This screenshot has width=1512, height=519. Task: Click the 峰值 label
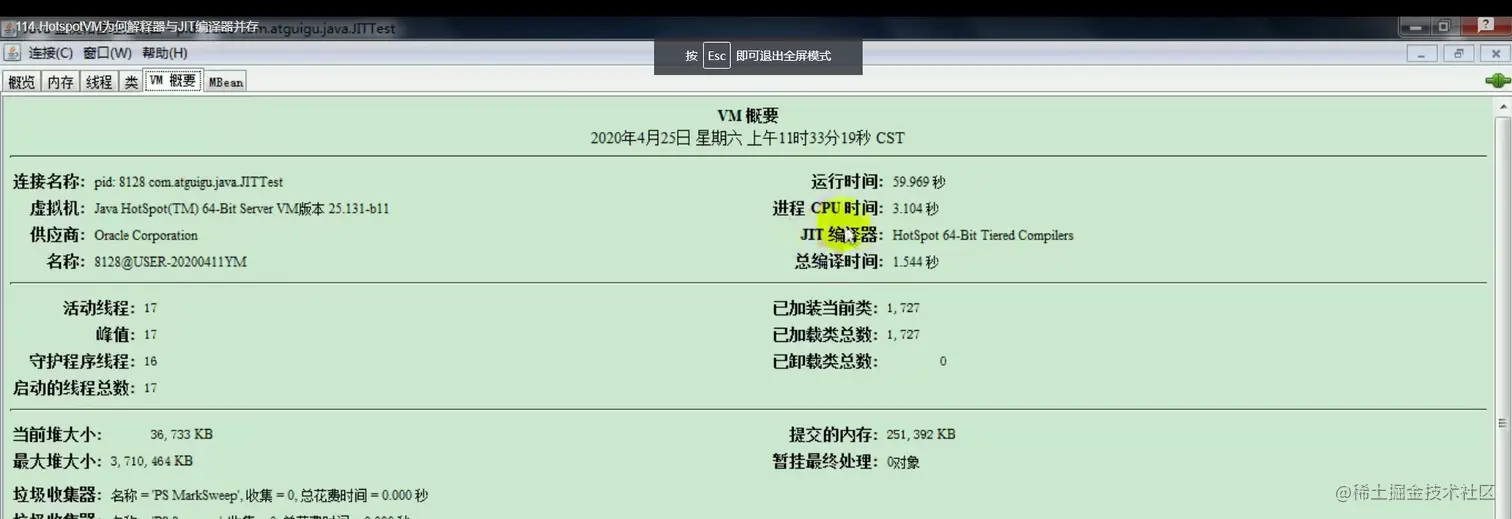pyautogui.click(x=116, y=335)
